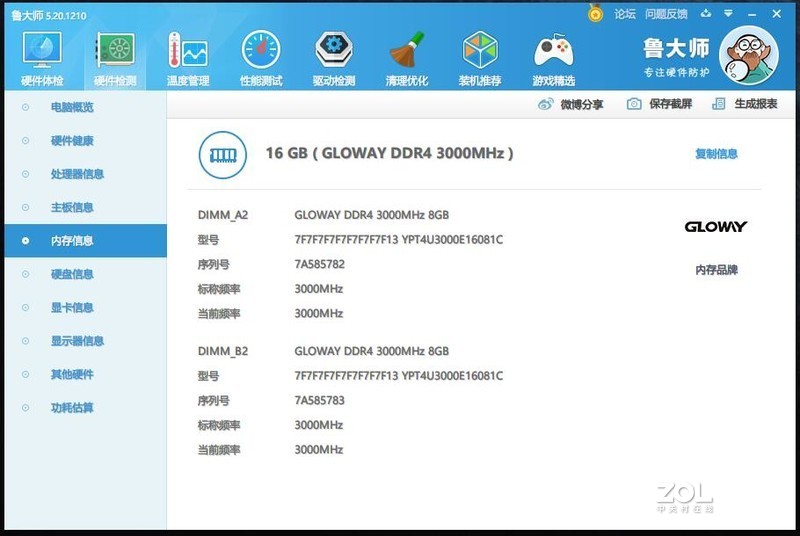Click DIMM_A2 slot label

[x=223, y=215]
